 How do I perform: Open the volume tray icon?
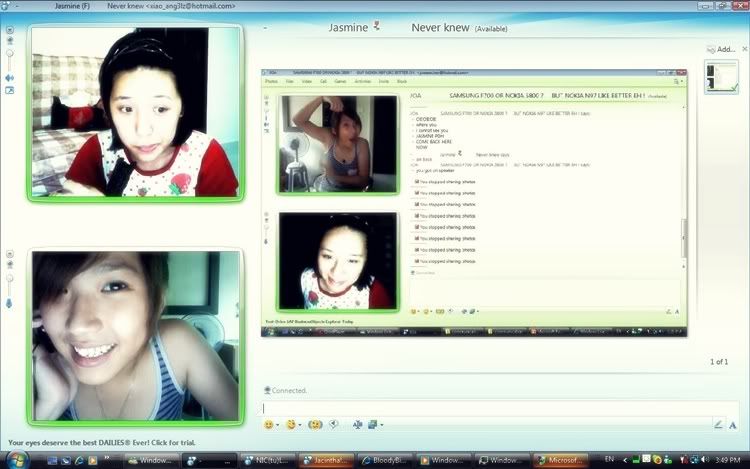(x=706, y=459)
